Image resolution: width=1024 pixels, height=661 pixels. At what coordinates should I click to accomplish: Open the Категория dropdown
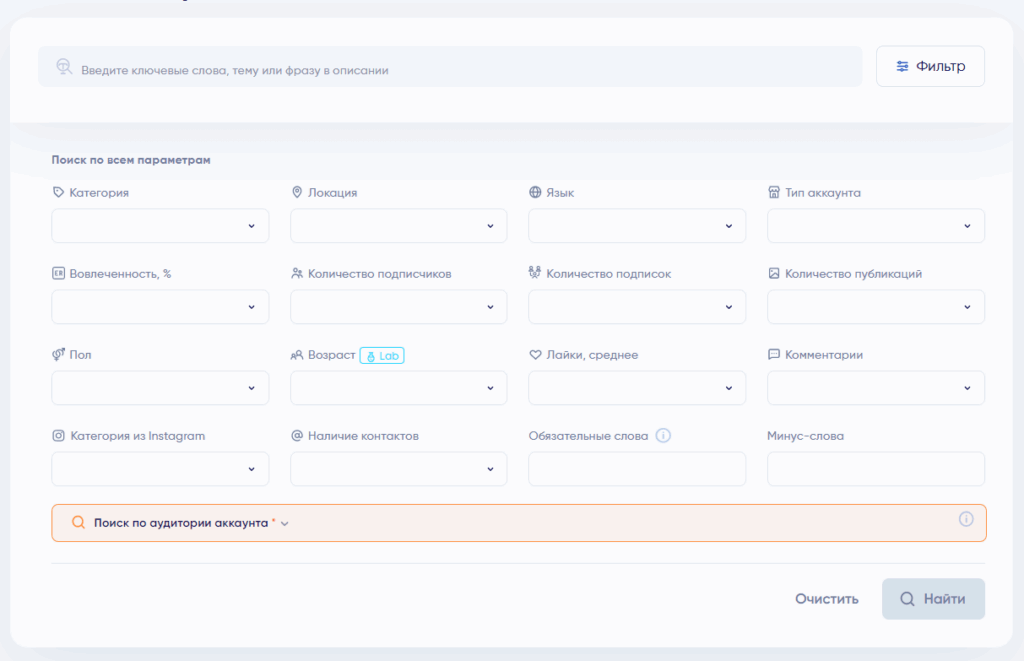(160, 226)
